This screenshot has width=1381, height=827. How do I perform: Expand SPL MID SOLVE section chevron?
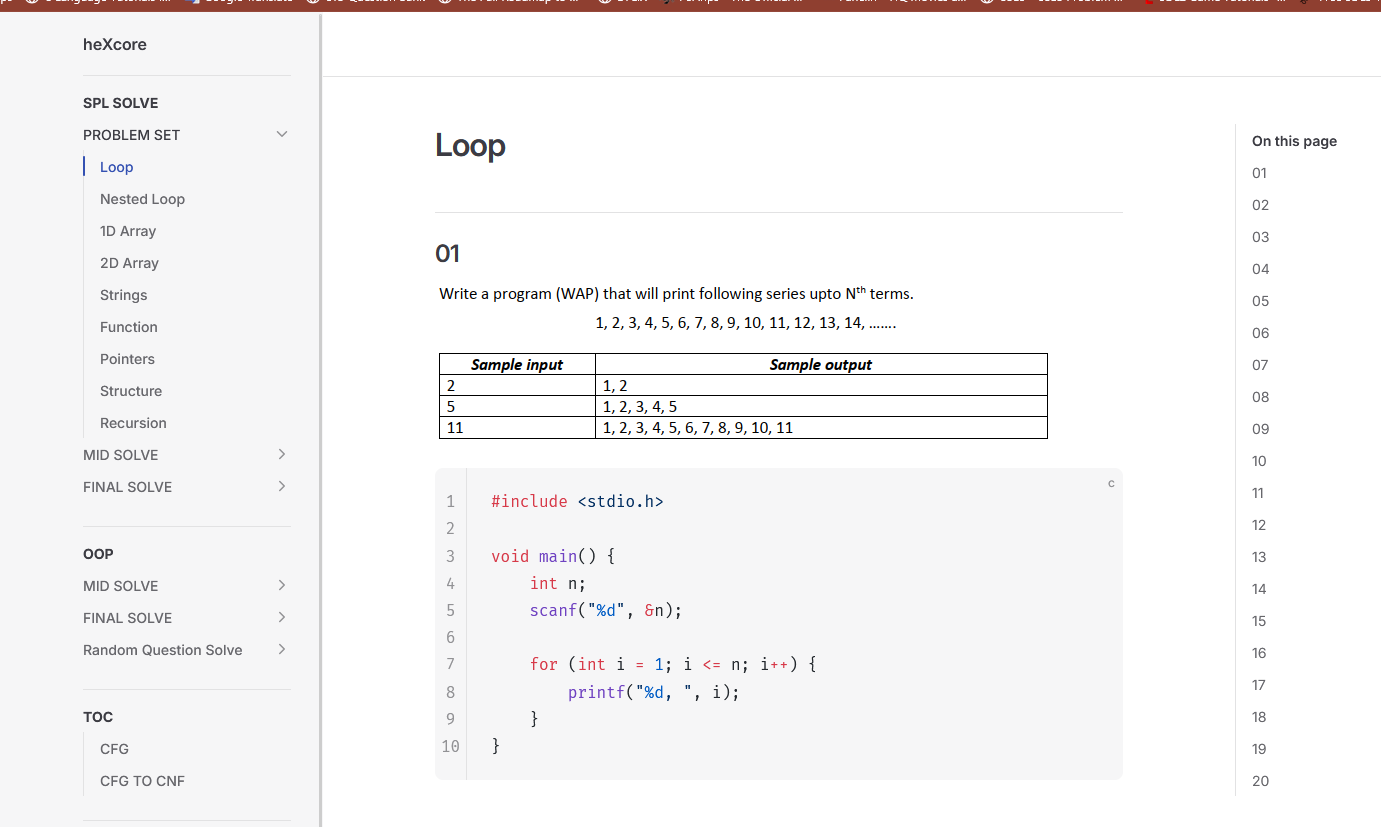(x=282, y=454)
